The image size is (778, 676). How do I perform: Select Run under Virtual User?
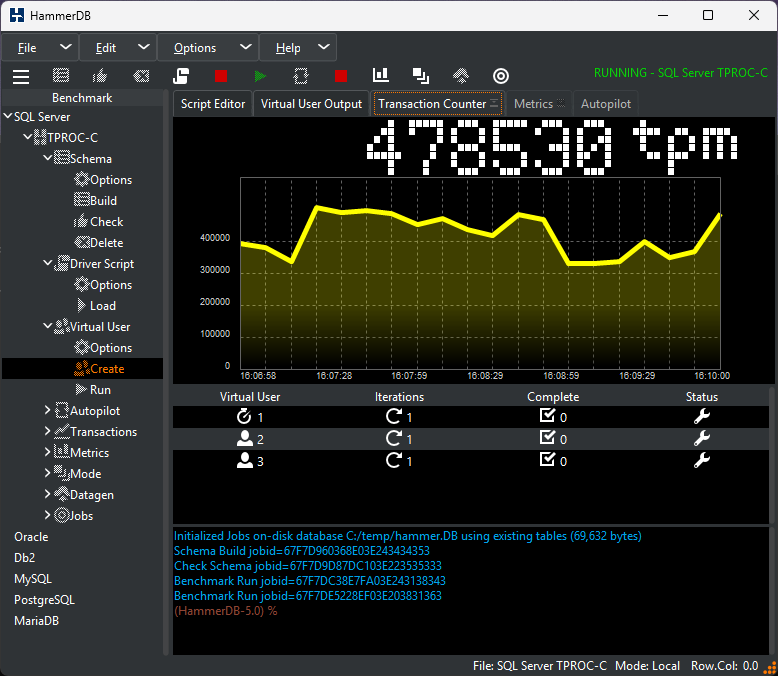coord(93,390)
